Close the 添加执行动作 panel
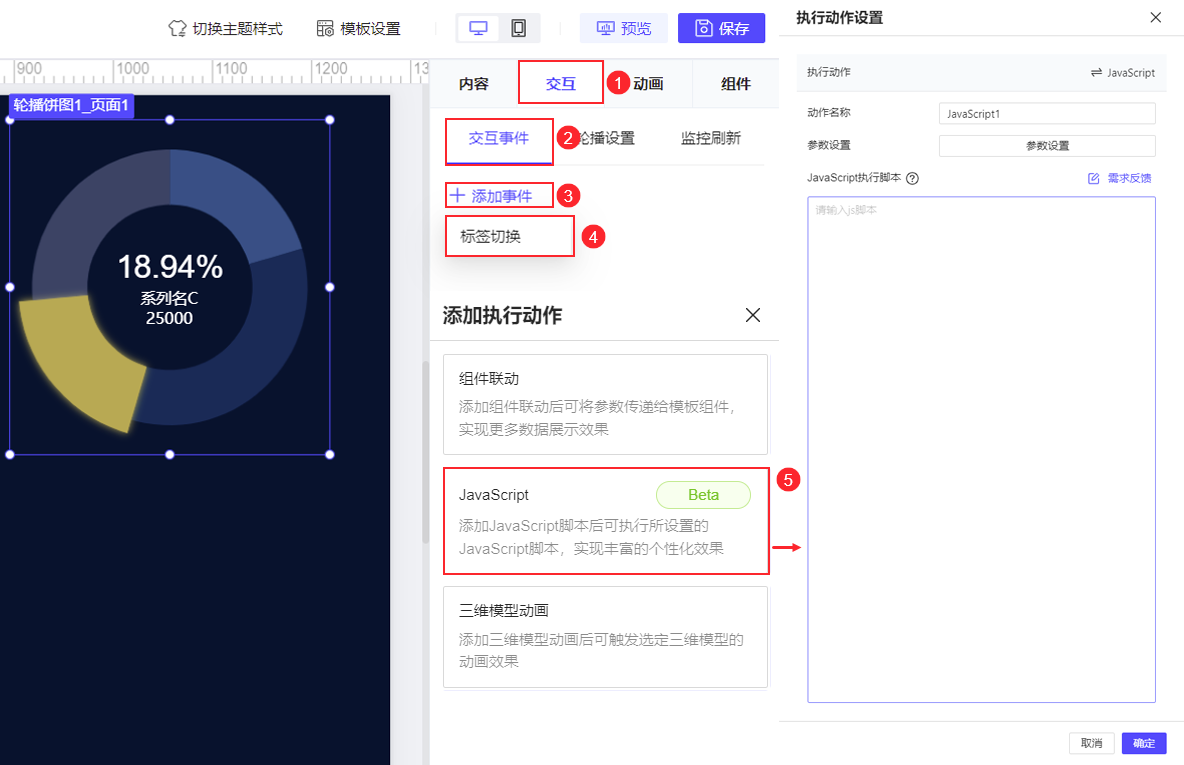The width and height of the screenshot is (1184, 765). point(753,315)
